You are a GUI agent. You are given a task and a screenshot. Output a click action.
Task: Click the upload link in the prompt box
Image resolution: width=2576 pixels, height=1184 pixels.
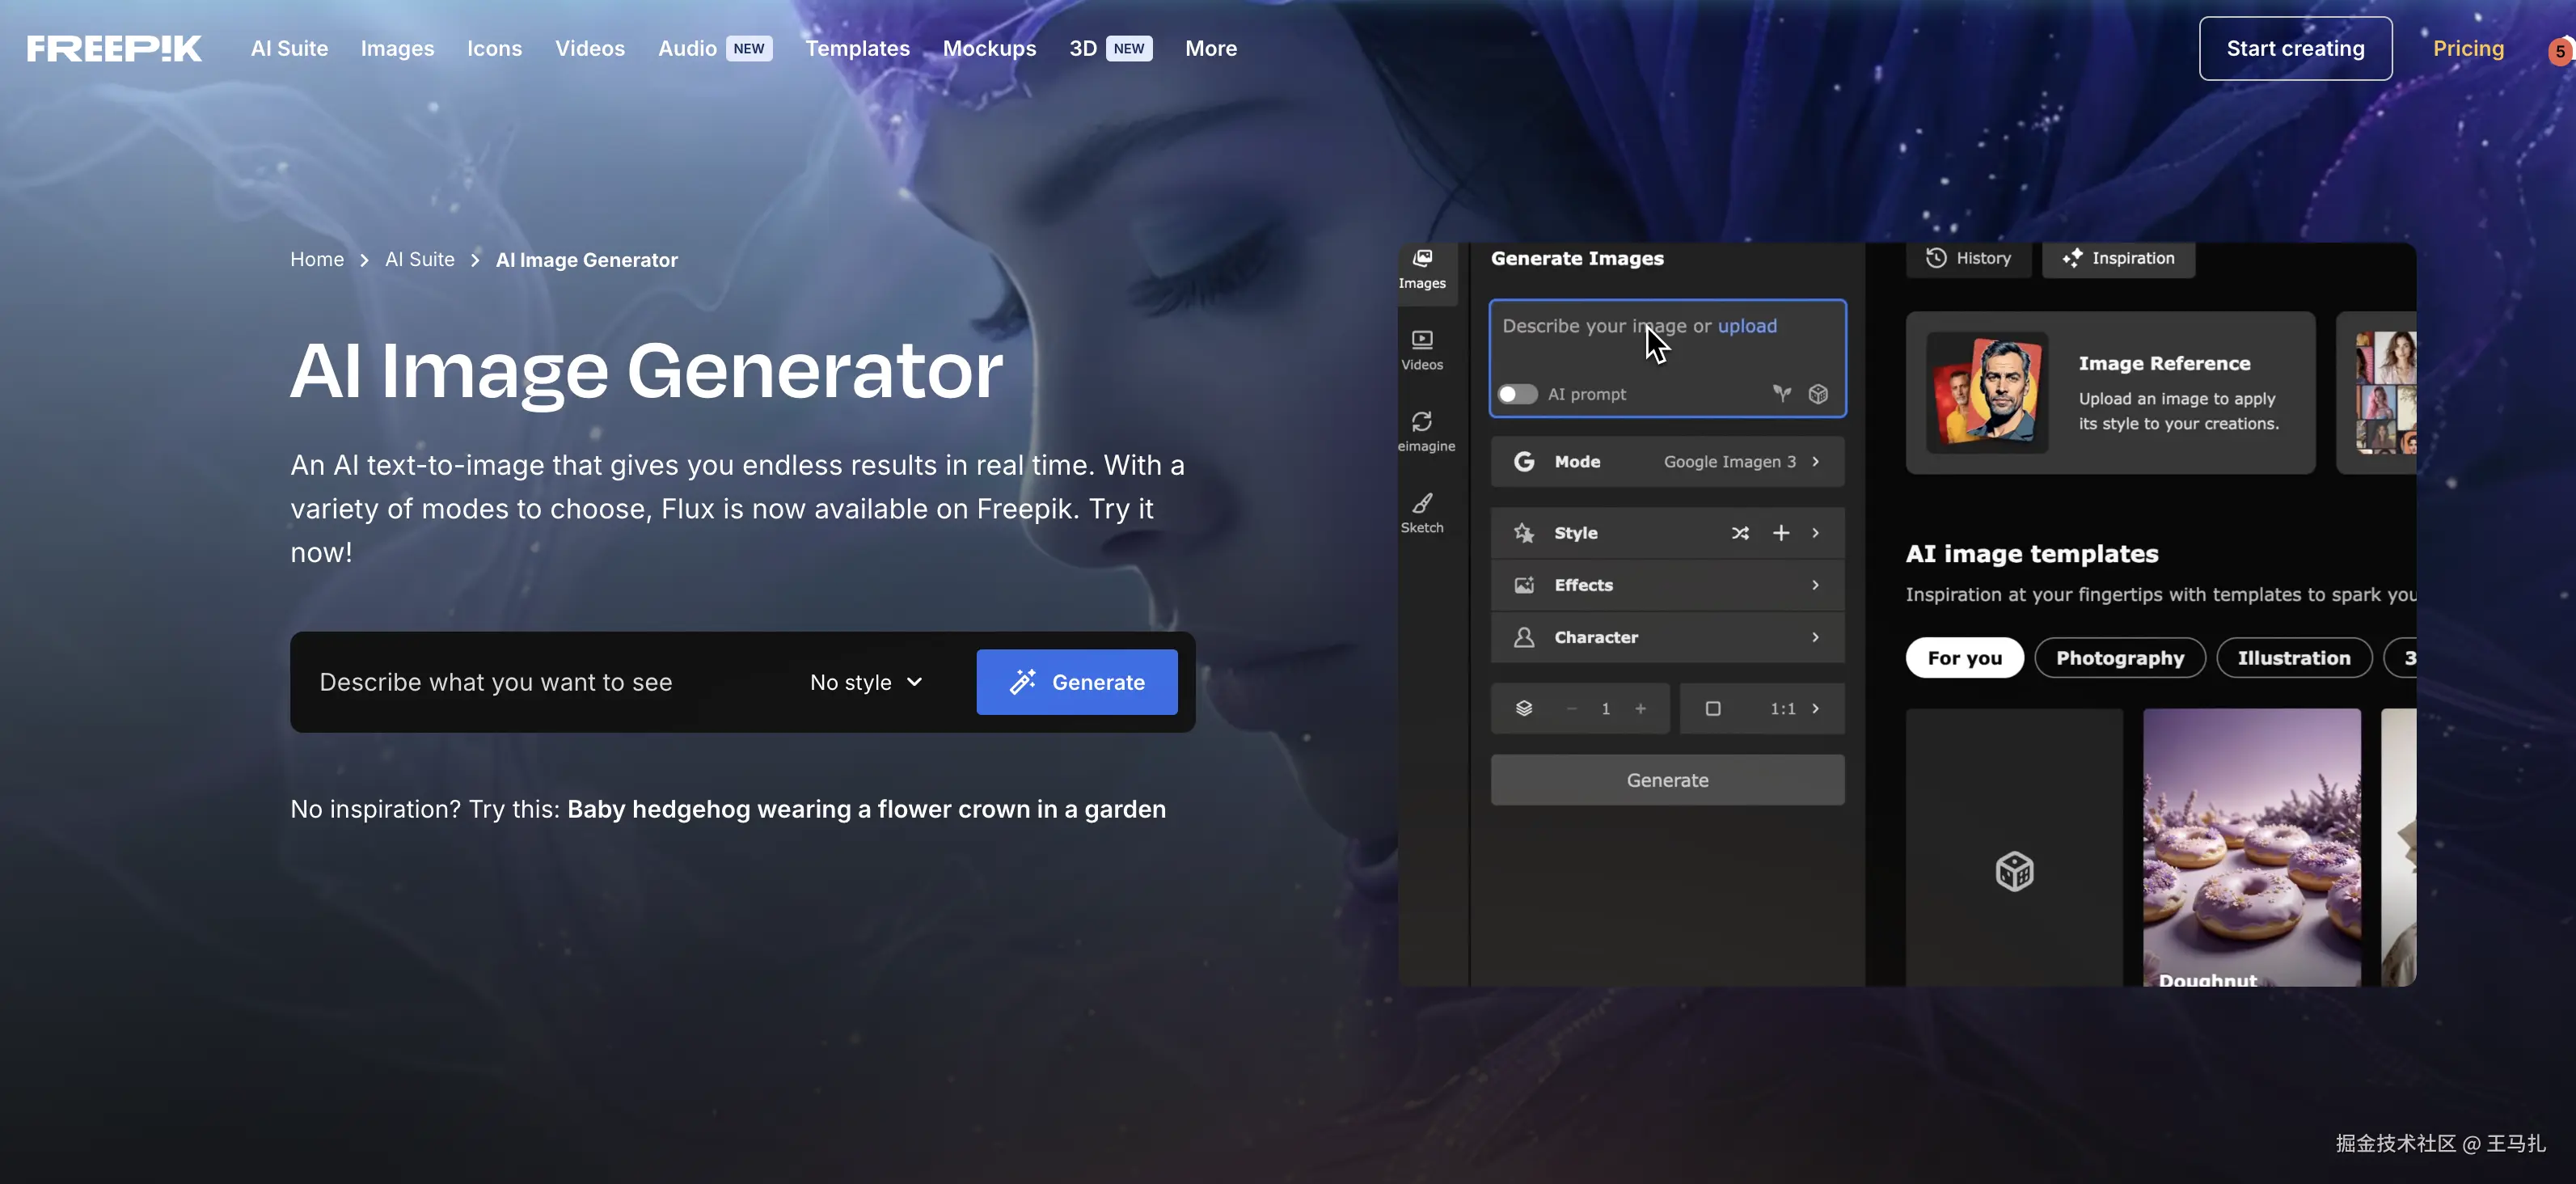point(1747,326)
